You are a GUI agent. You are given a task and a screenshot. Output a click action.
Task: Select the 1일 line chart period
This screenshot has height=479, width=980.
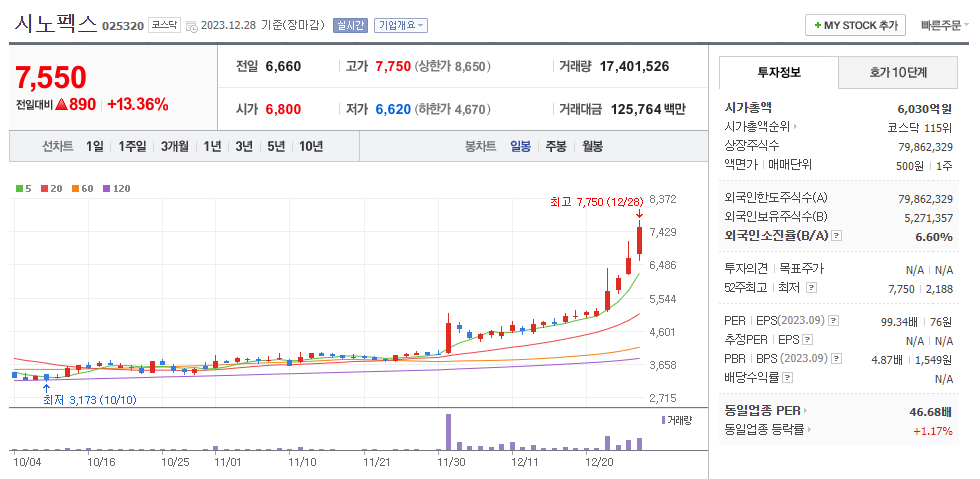pos(95,146)
